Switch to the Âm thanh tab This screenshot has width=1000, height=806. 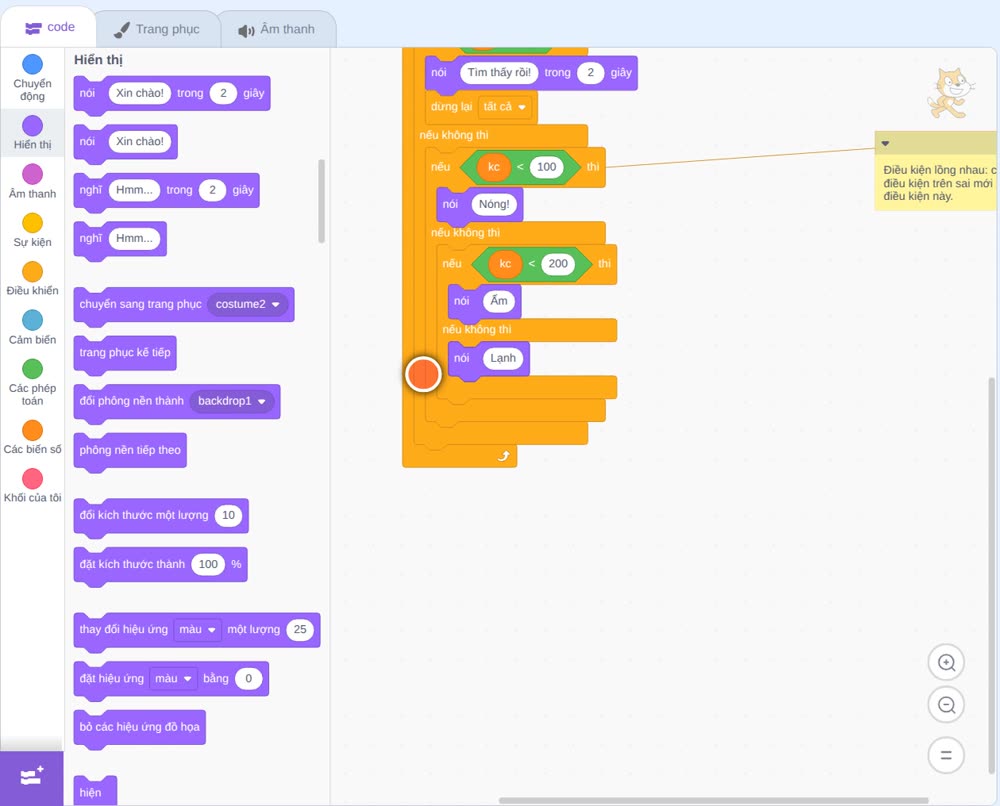click(x=277, y=29)
